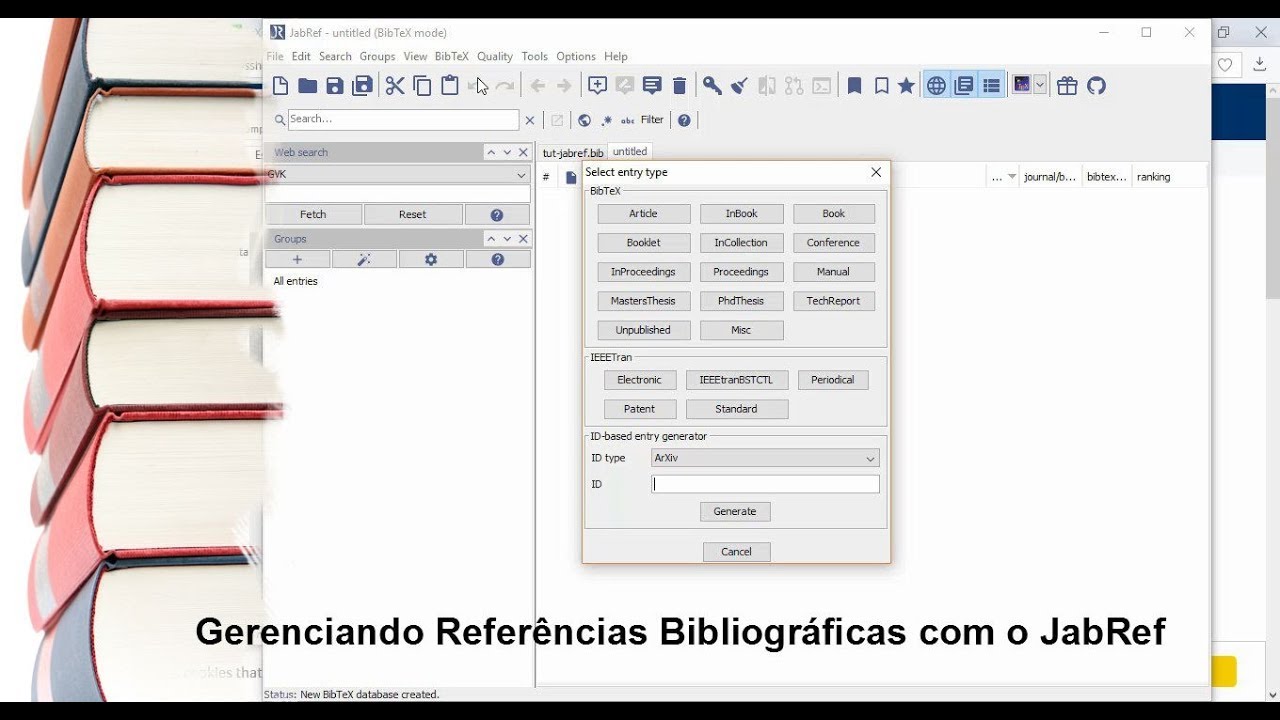Open search help question mark icon
Screen dimensions: 1280x720
(684, 120)
